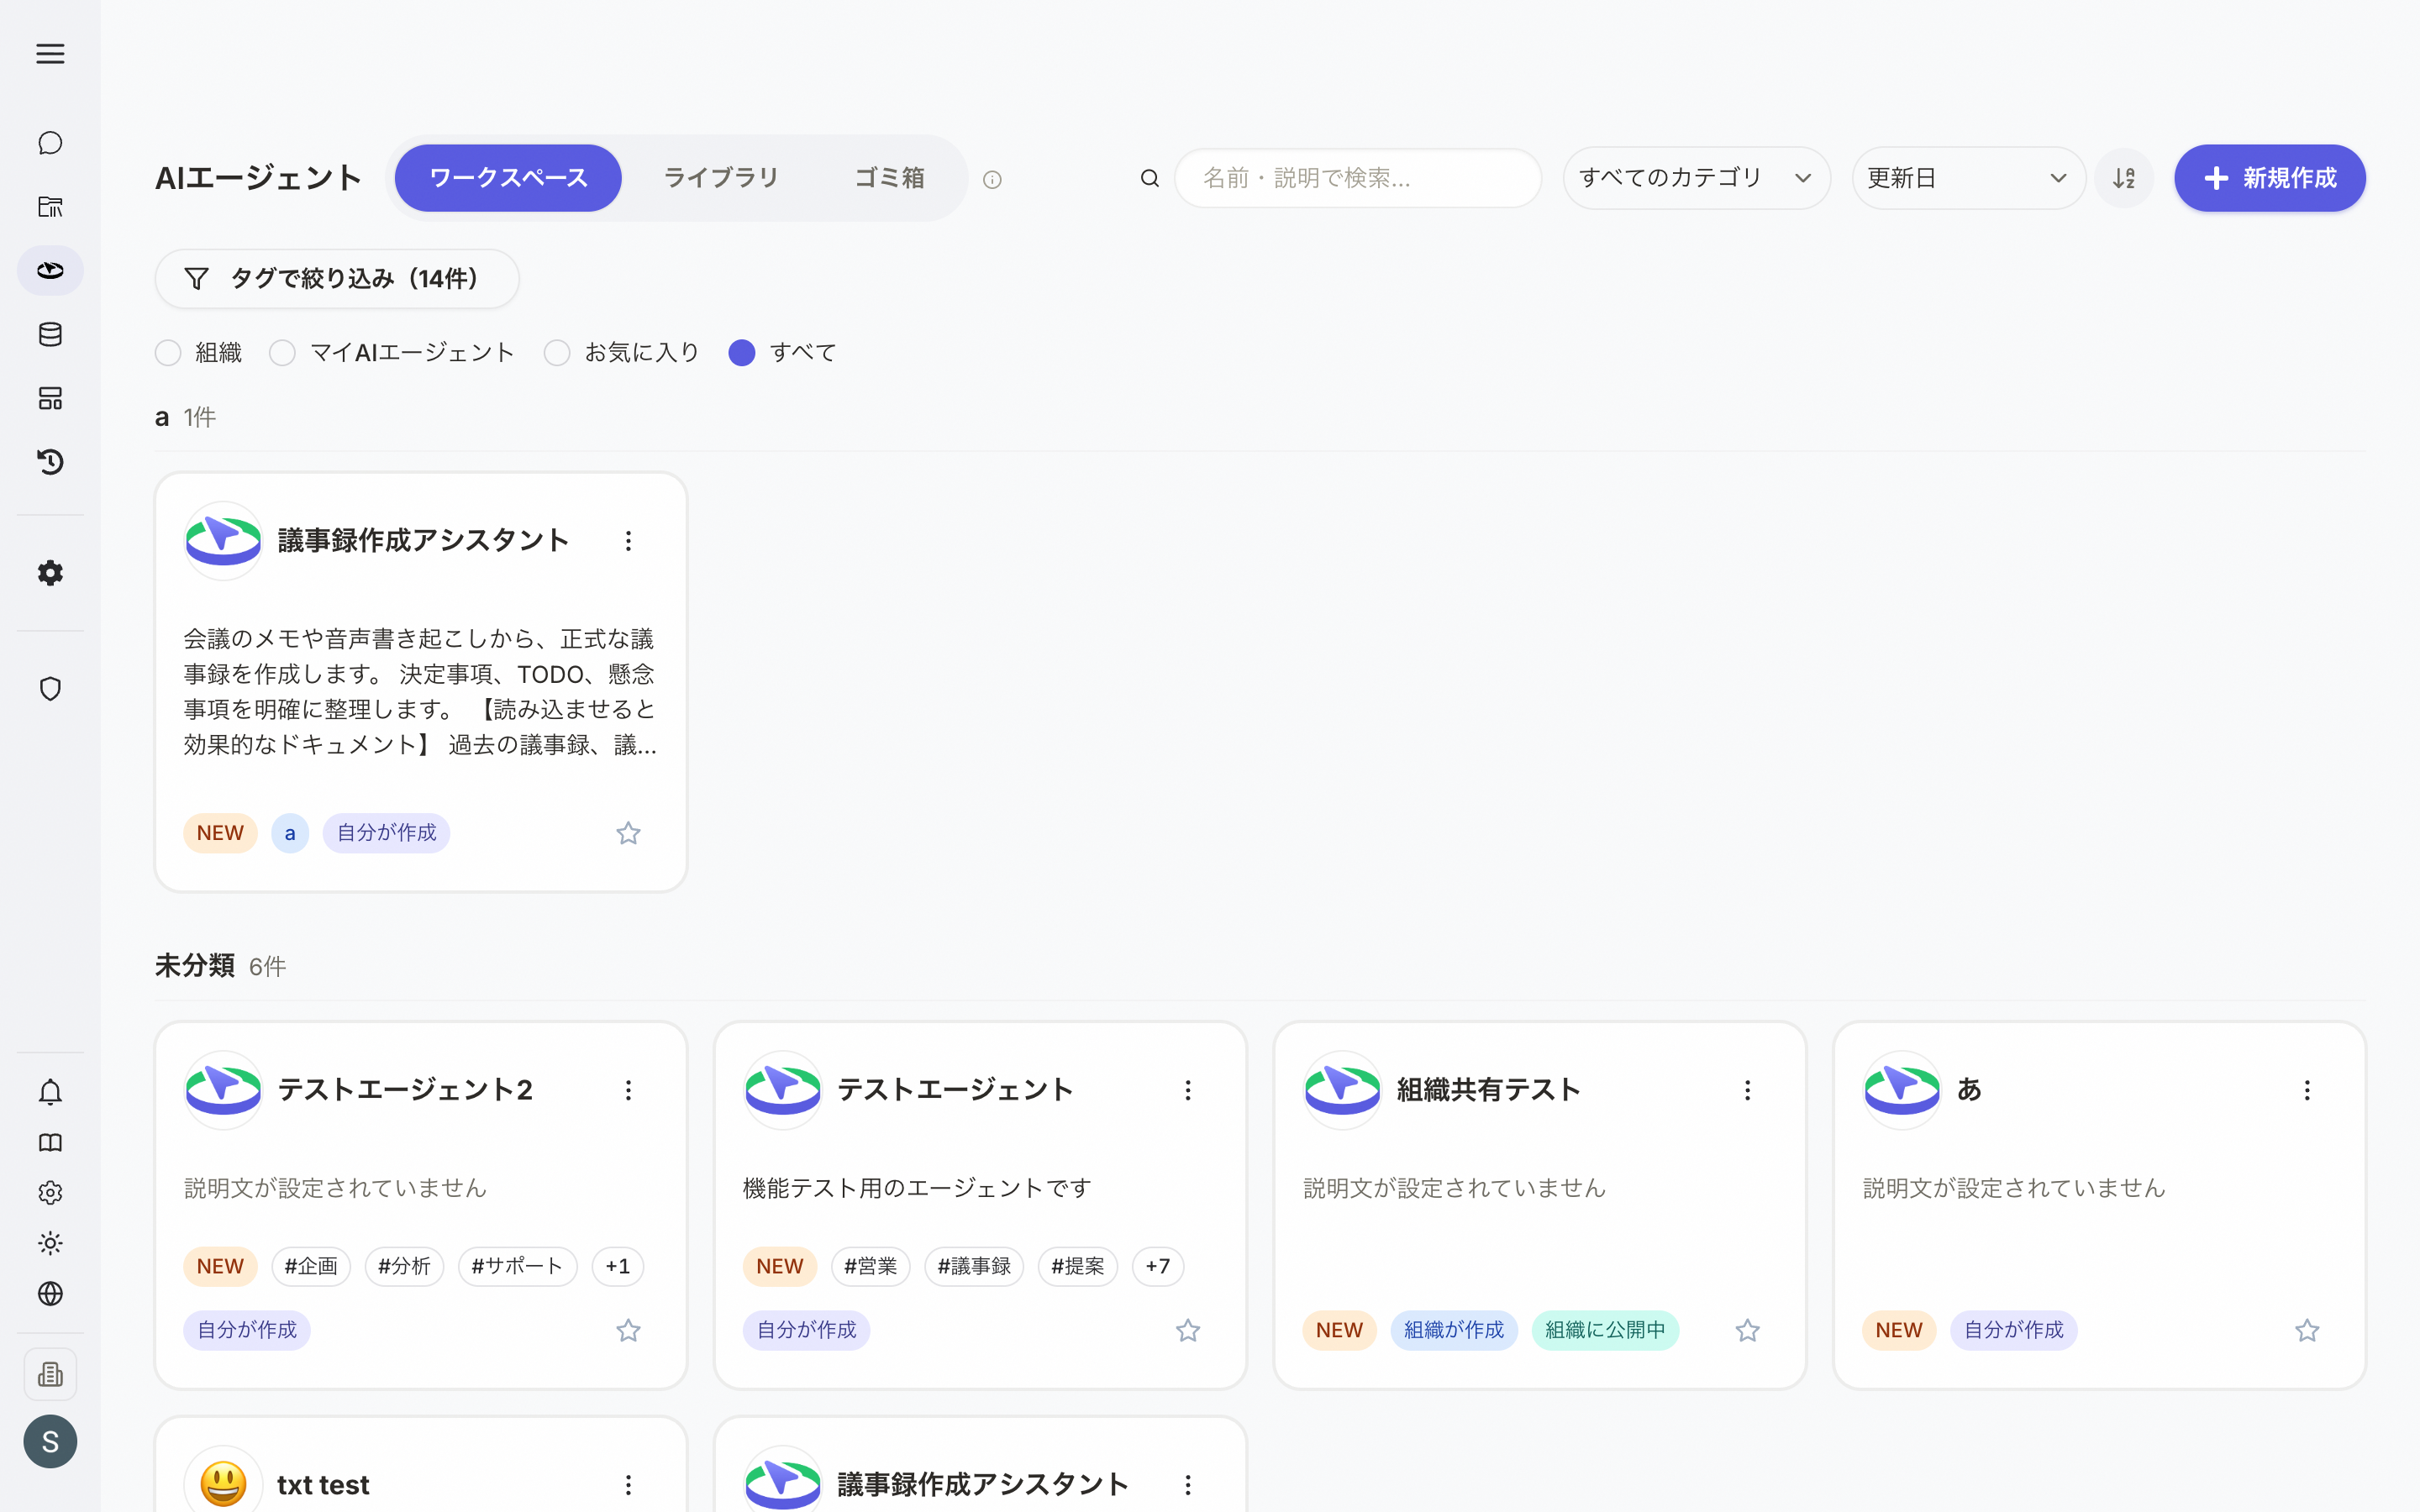Viewport: 2420px width, 1512px height.
Task: Open the layout template icon in sidebar
Action: coord(50,398)
